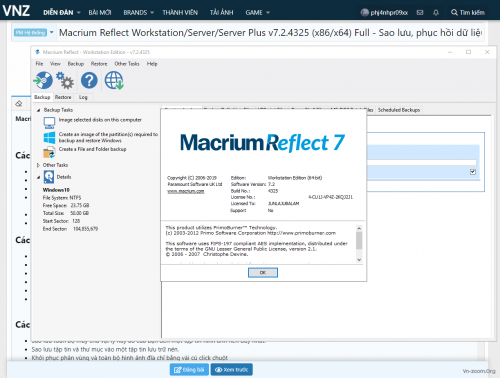Collapse the Details tree section
The image size is (500, 378).
pos(38,177)
